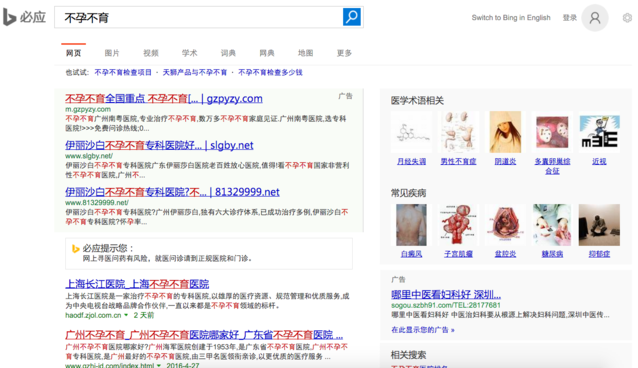
Task: Click the 盆腔炎 thumbnail image
Action: (505, 225)
